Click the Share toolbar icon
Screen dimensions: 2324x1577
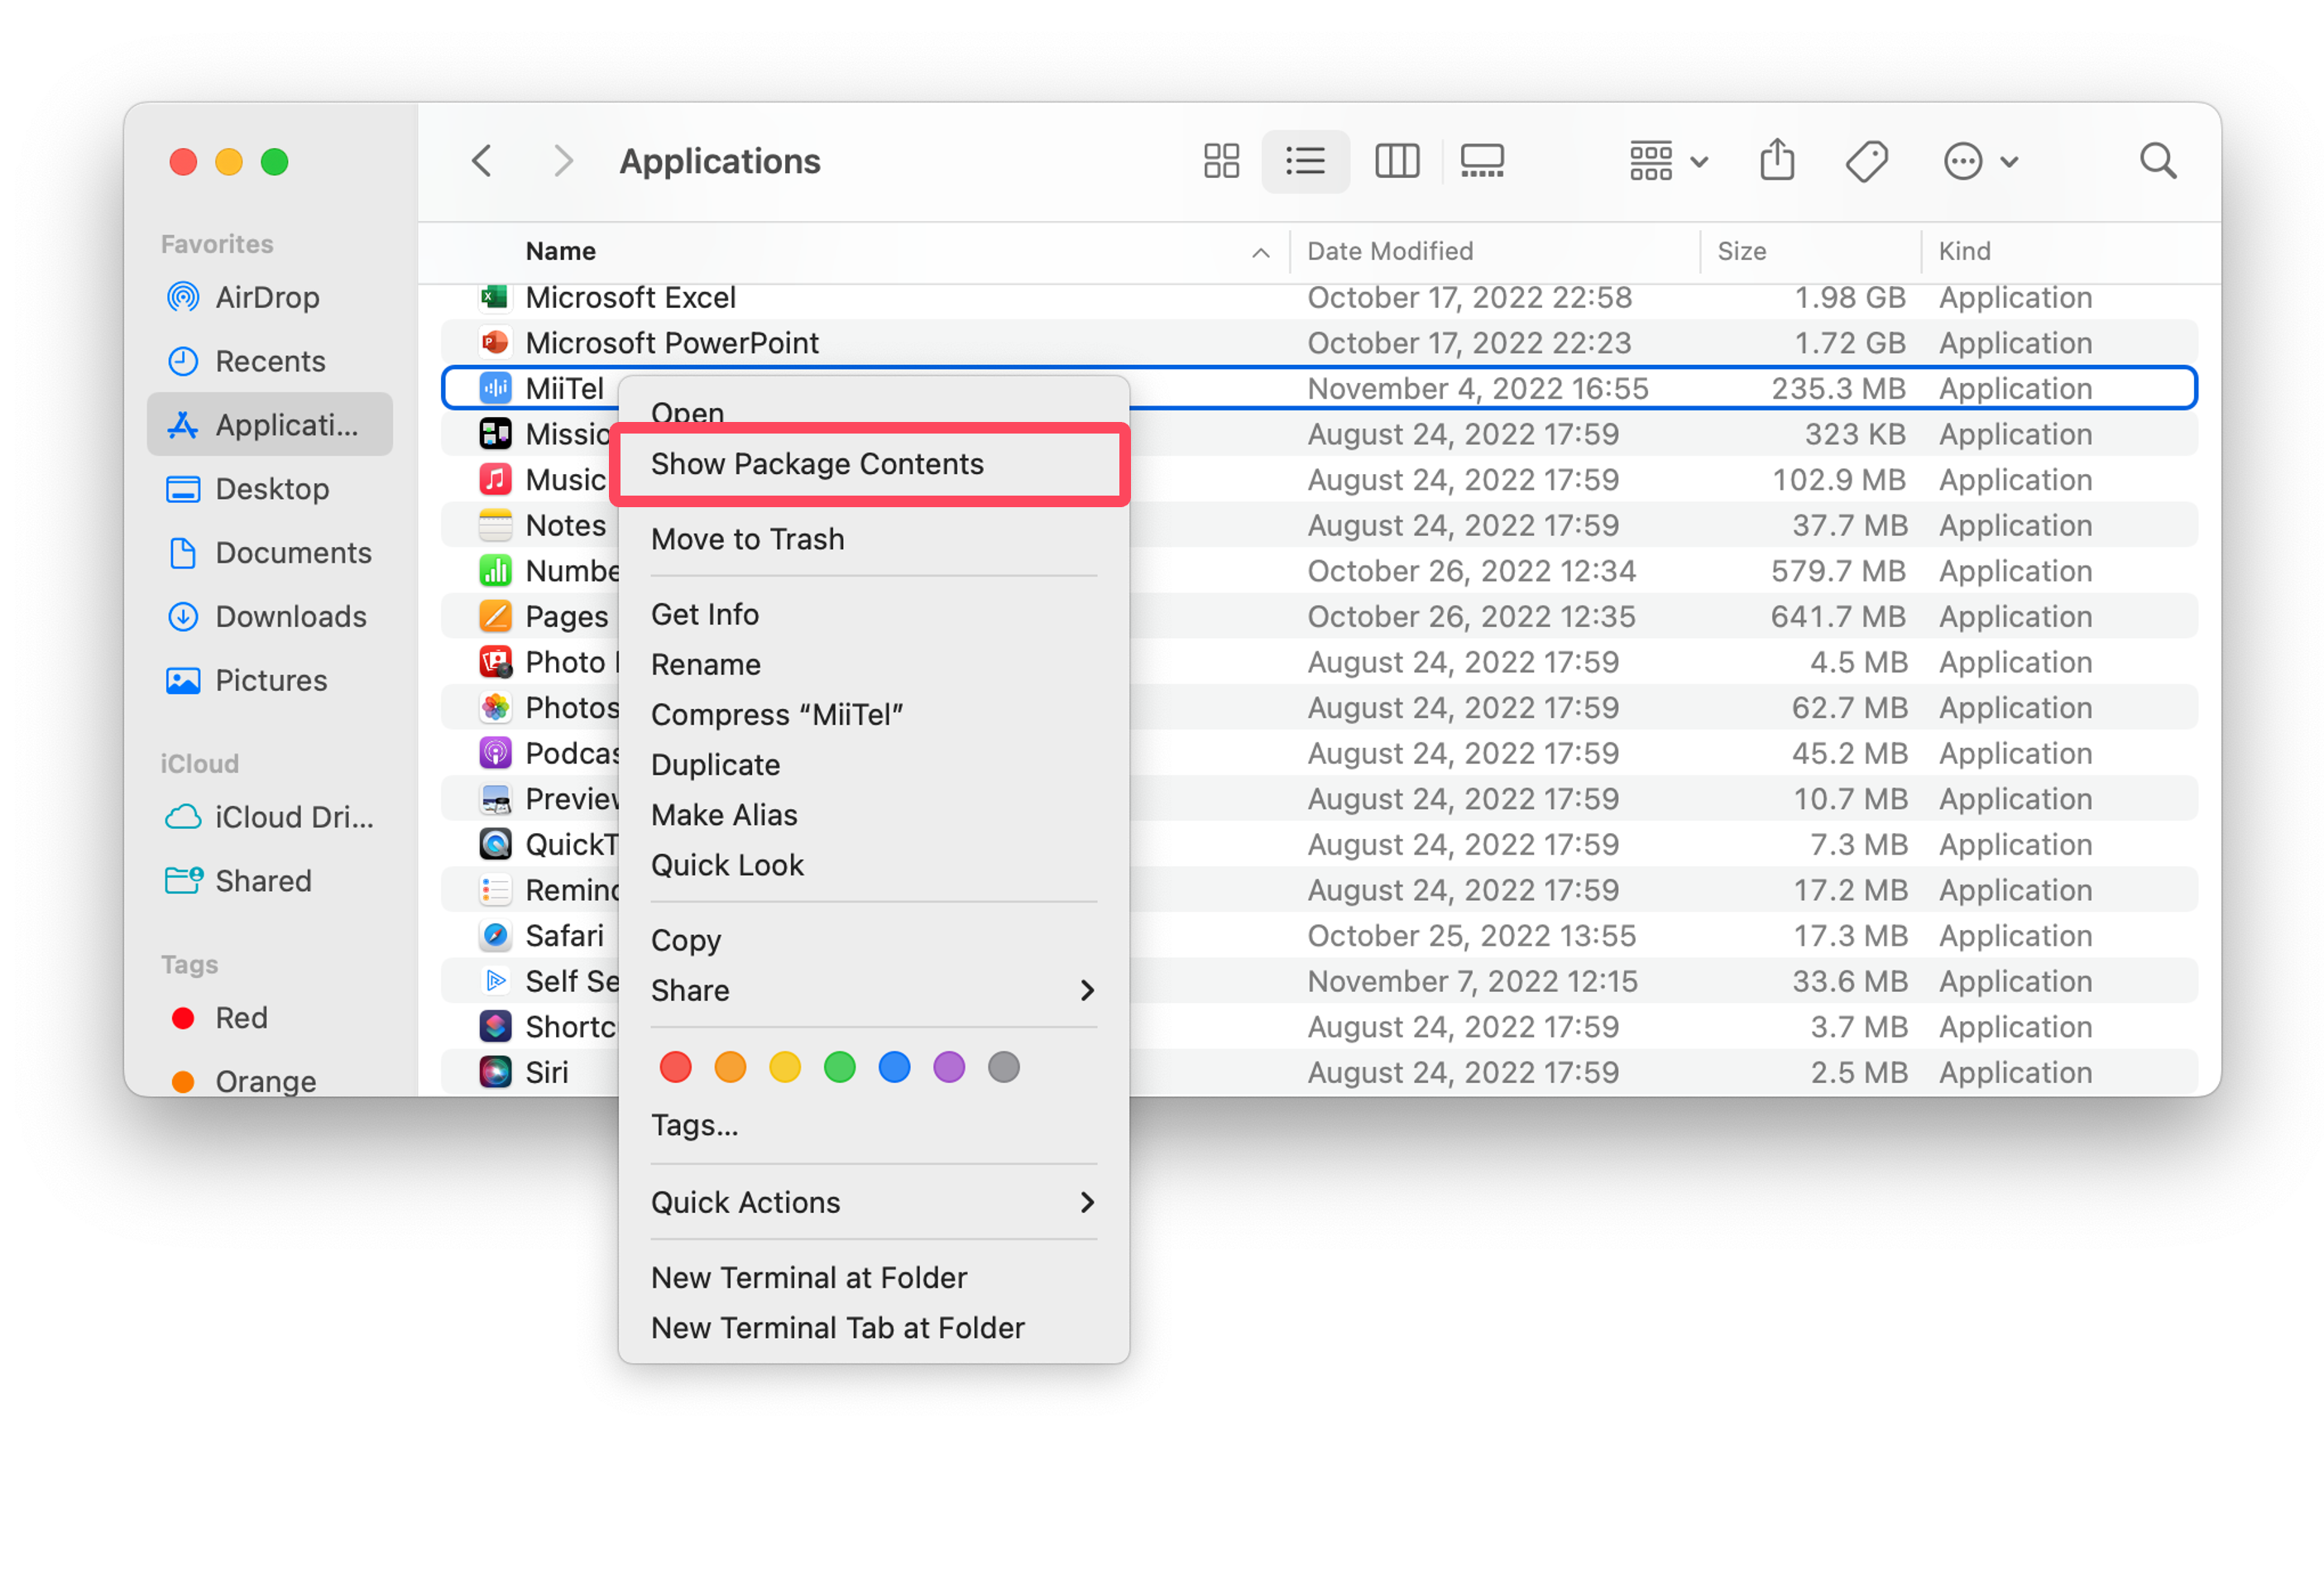coord(1777,161)
